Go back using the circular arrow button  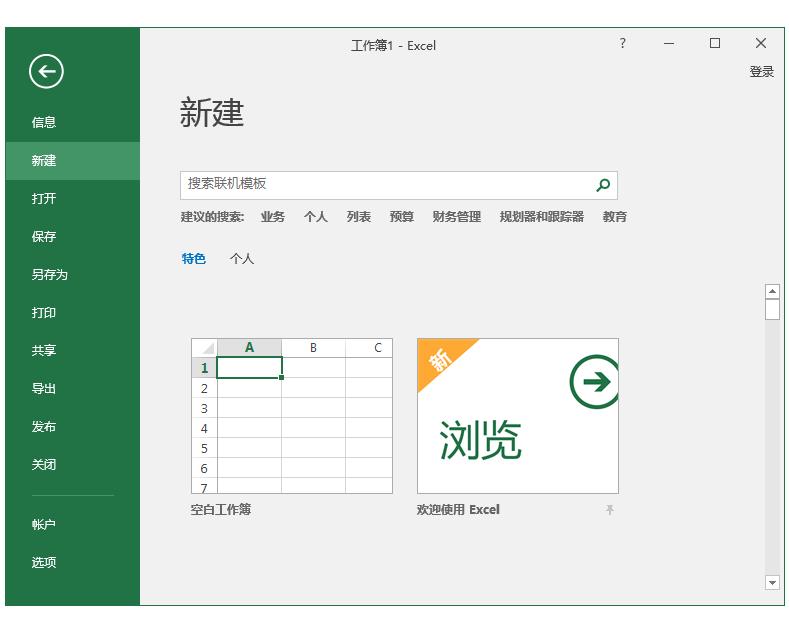point(46,71)
